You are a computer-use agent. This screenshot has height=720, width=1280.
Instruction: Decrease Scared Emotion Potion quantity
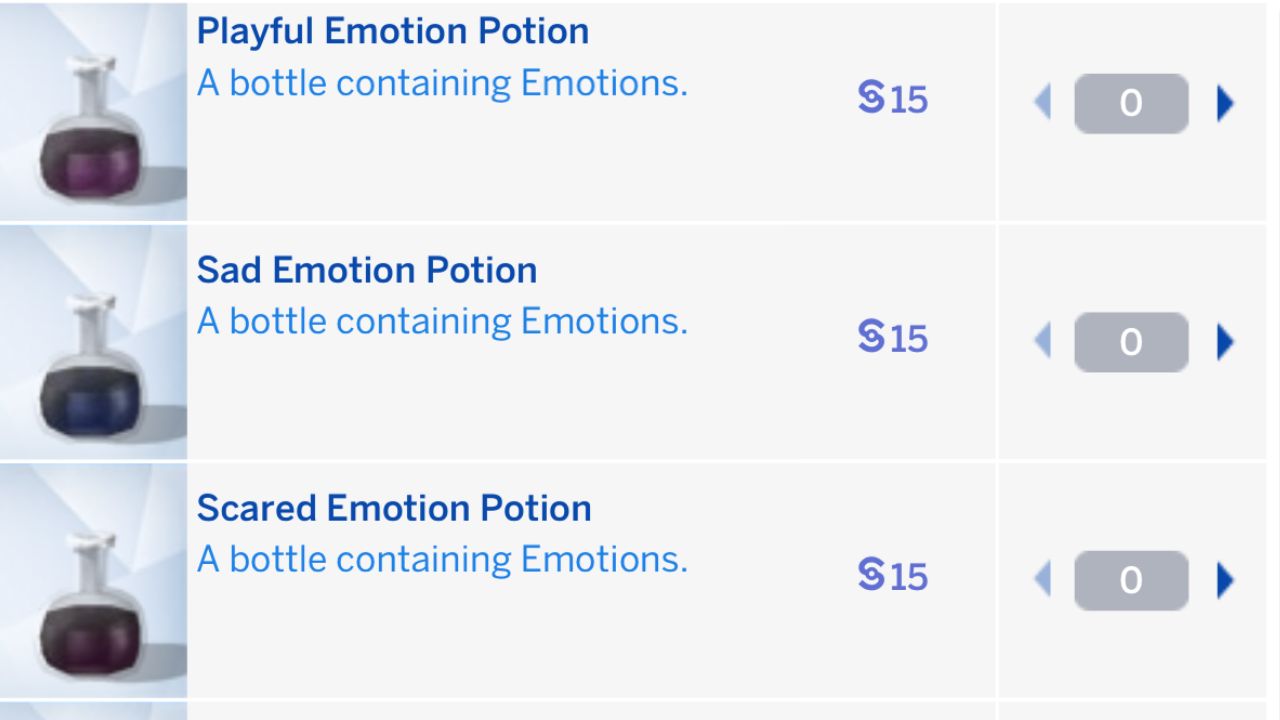(x=1042, y=580)
